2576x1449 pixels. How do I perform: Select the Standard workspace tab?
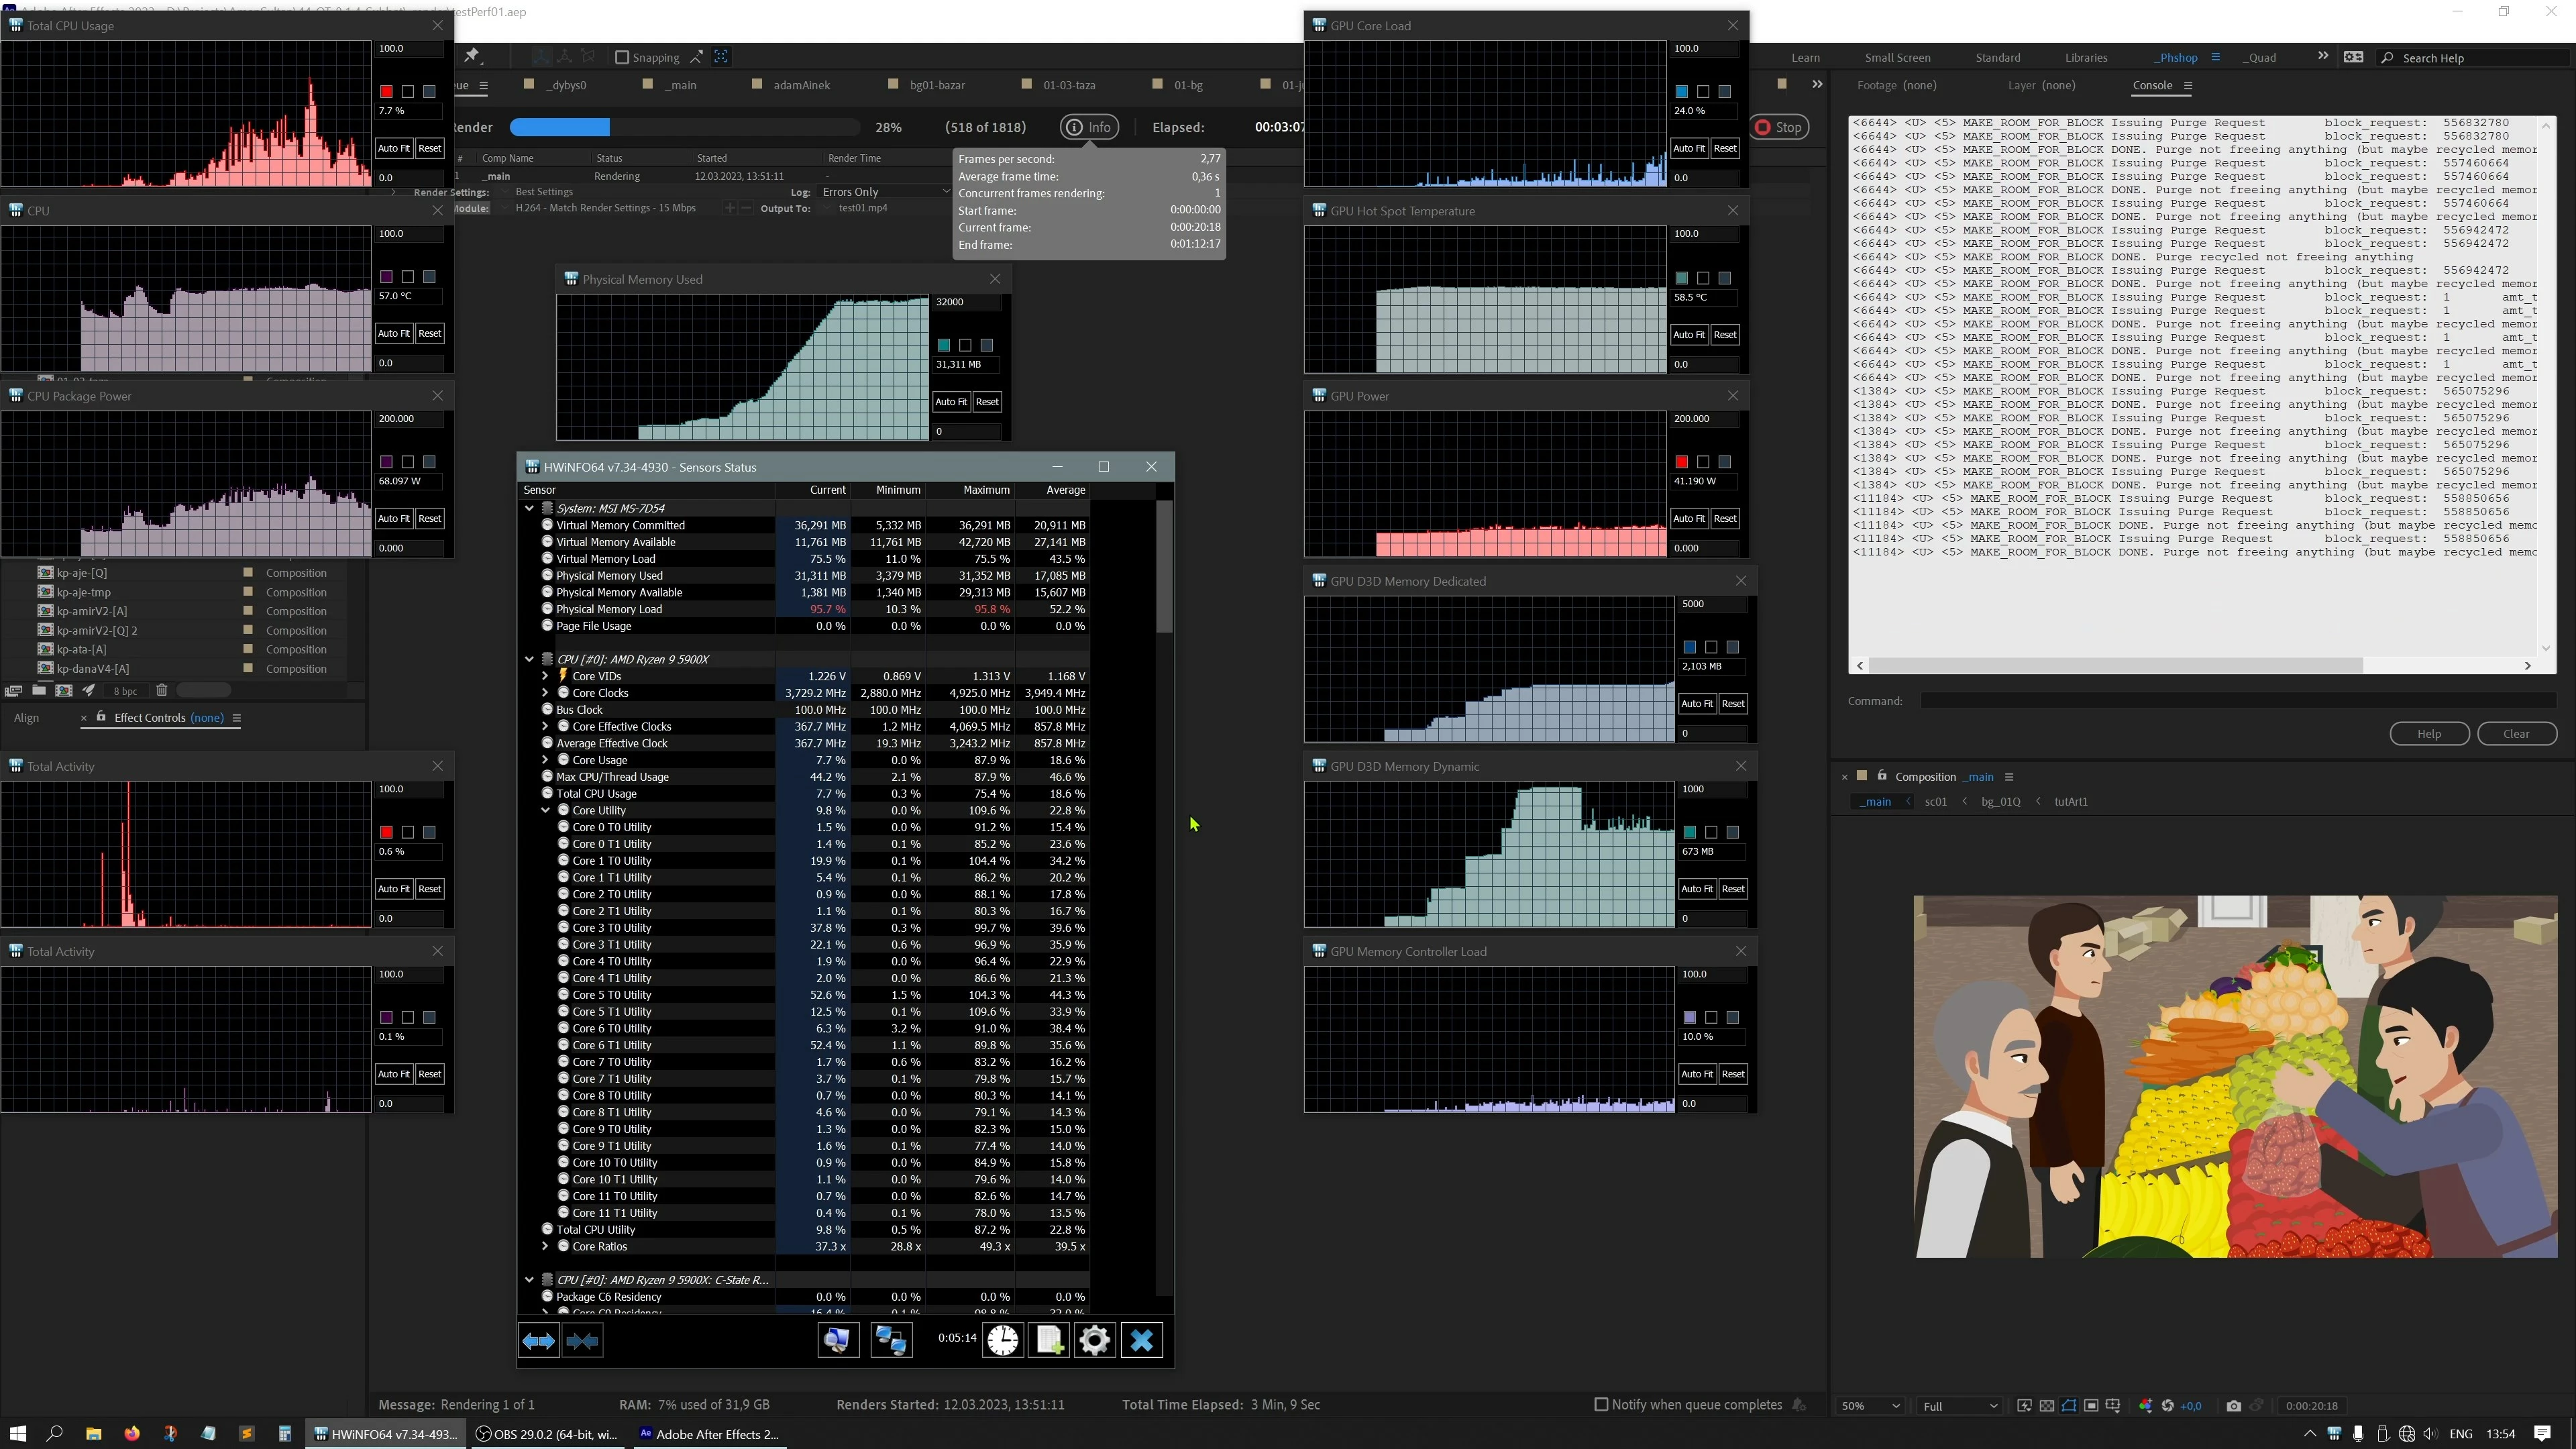pyautogui.click(x=1997, y=57)
